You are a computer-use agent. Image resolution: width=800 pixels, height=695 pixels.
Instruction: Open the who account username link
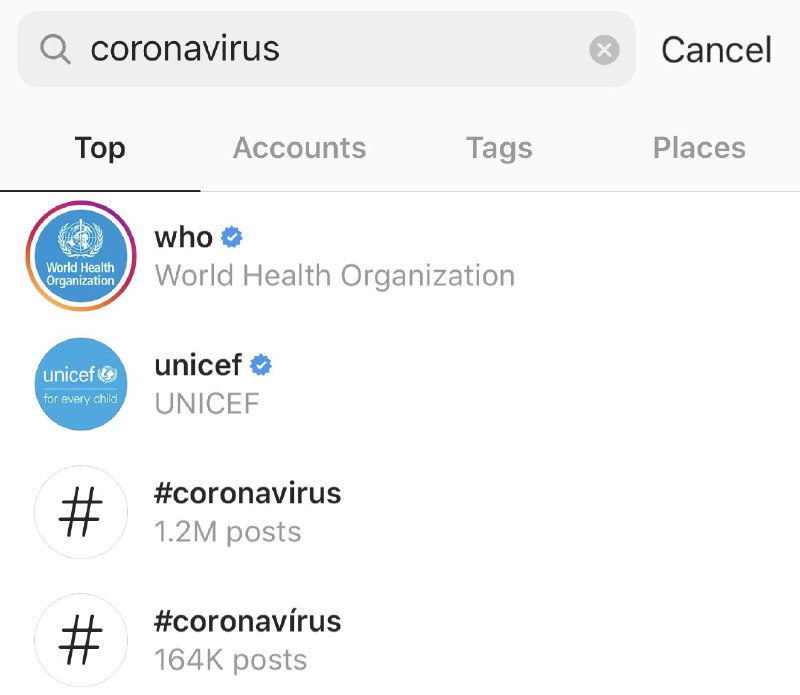(x=183, y=238)
